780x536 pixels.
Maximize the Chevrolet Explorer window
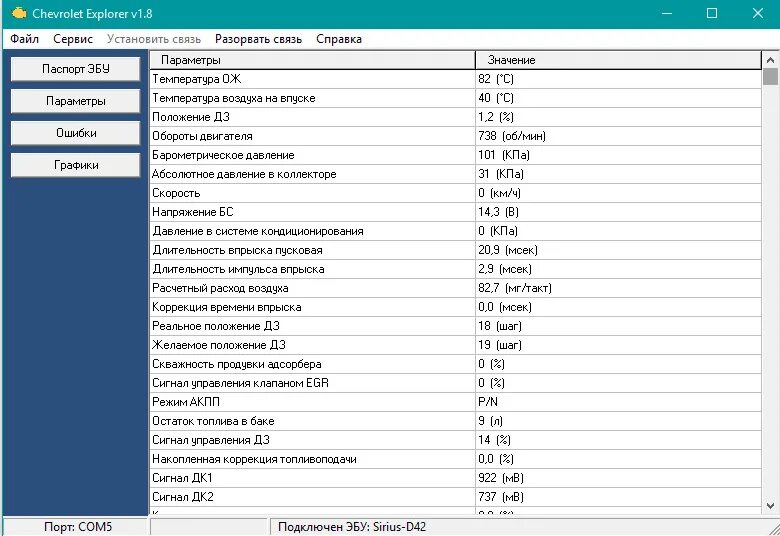point(712,13)
